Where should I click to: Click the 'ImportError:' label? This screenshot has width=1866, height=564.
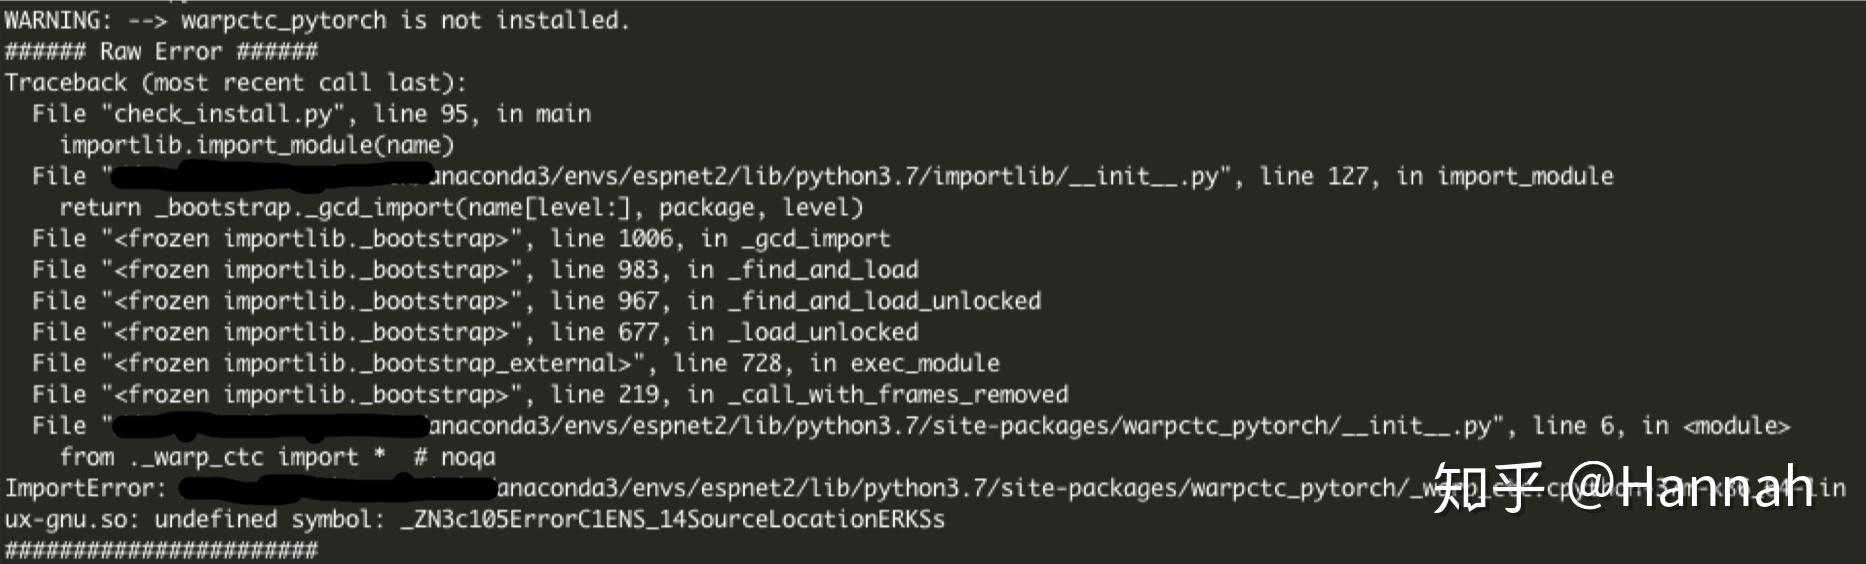coord(86,488)
